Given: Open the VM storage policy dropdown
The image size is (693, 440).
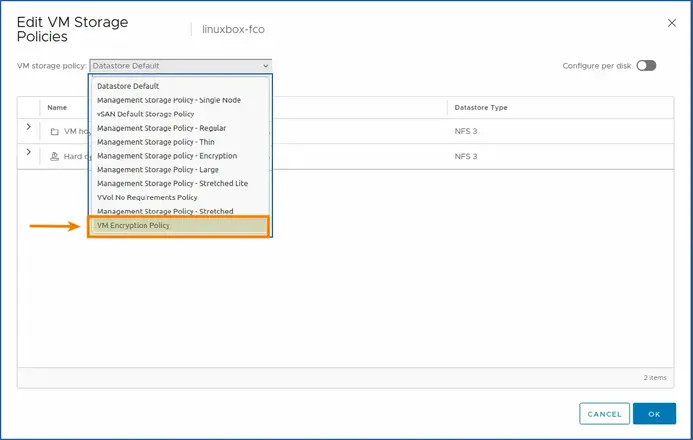Looking at the screenshot, I should [180, 66].
